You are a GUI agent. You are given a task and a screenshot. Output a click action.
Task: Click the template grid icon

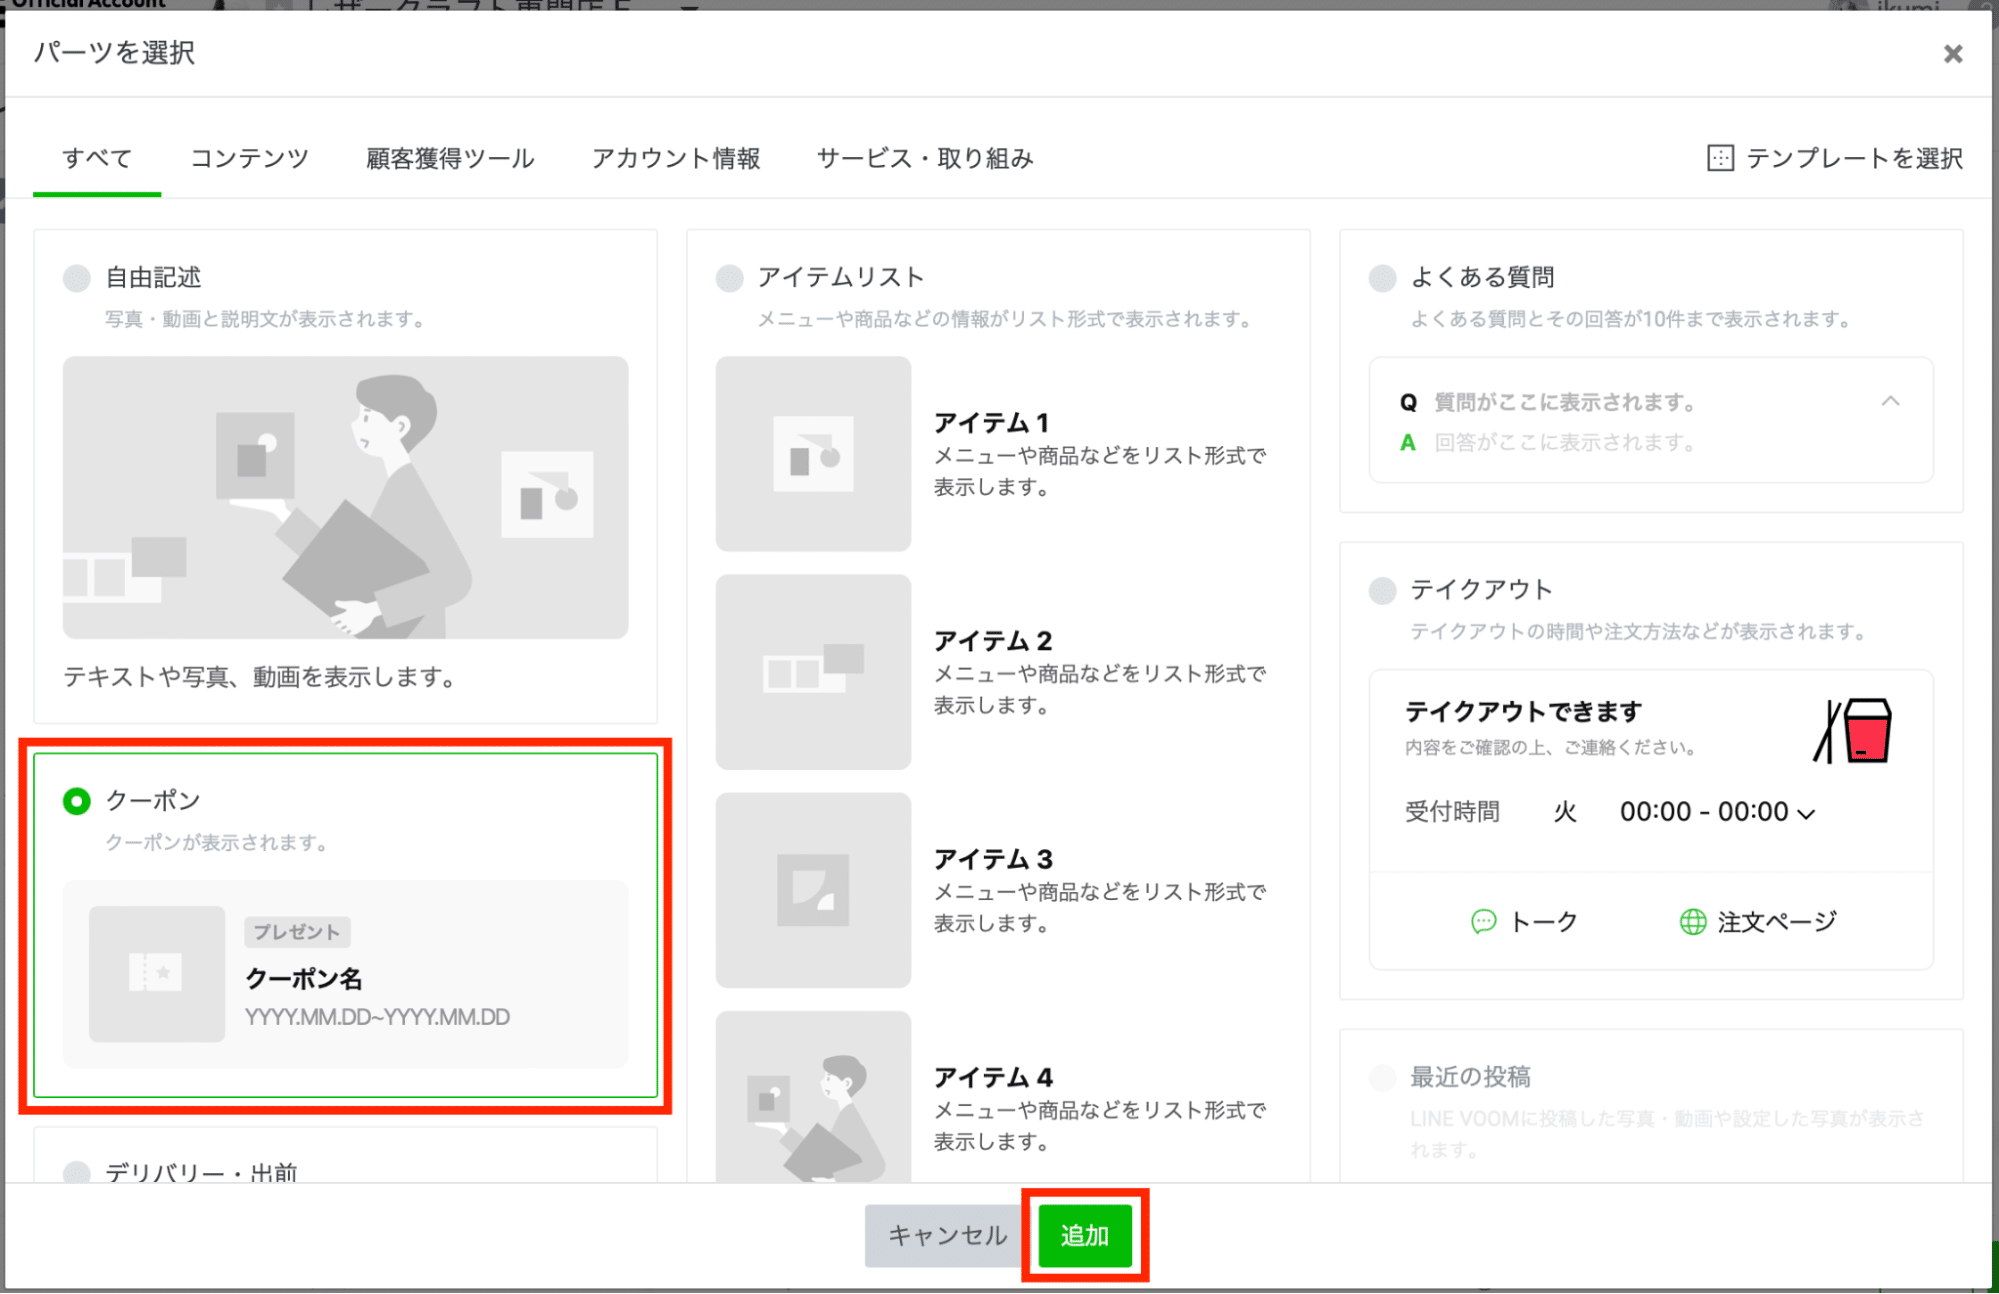tap(1720, 158)
